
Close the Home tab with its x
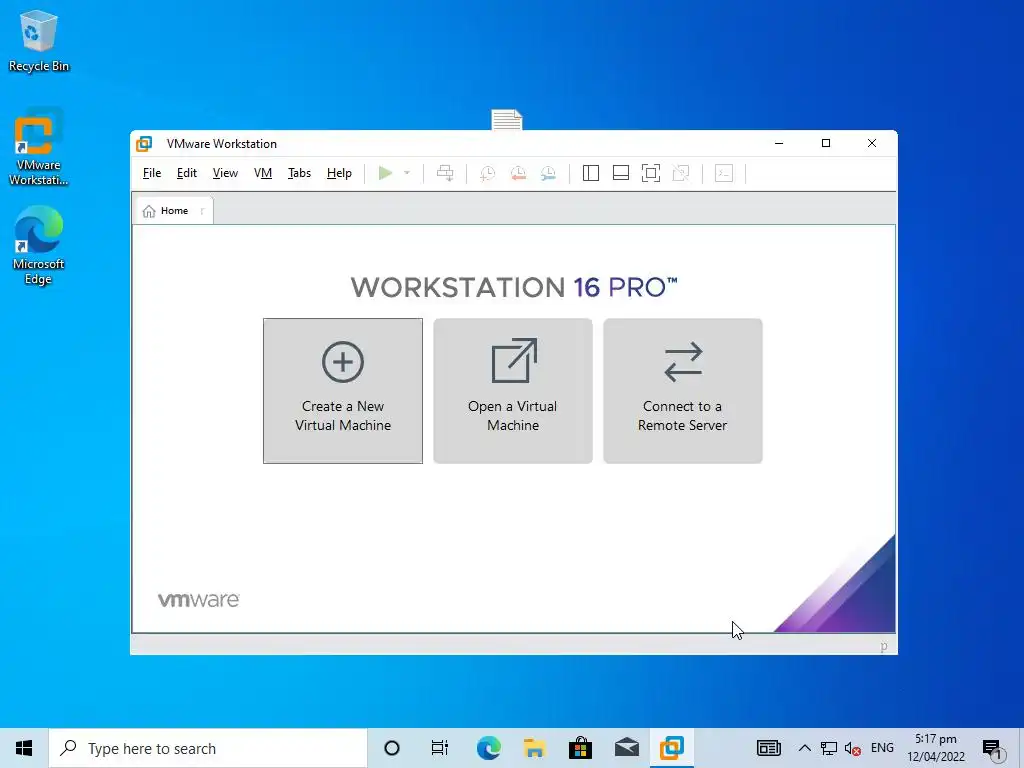(202, 211)
